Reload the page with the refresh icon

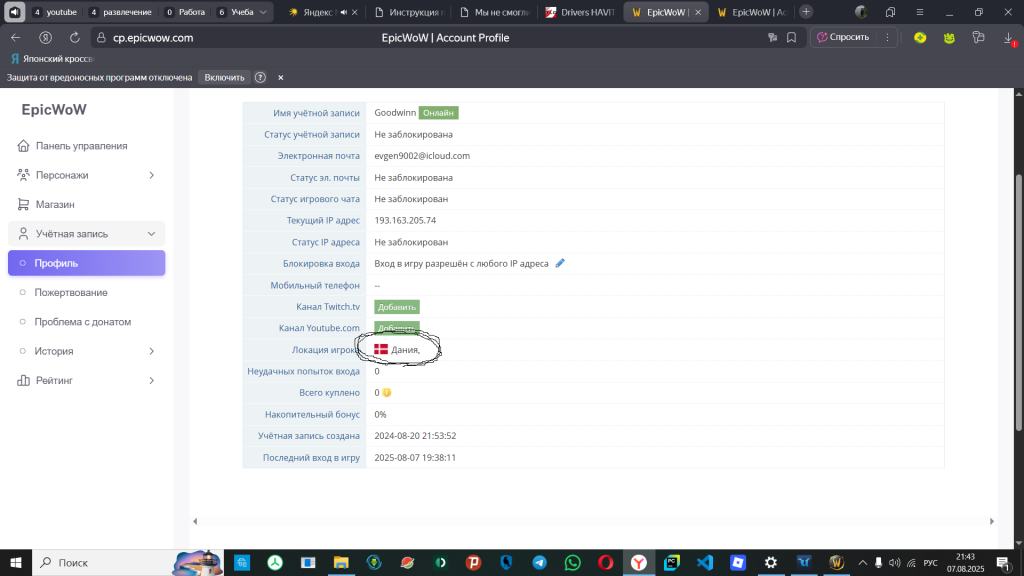point(73,37)
